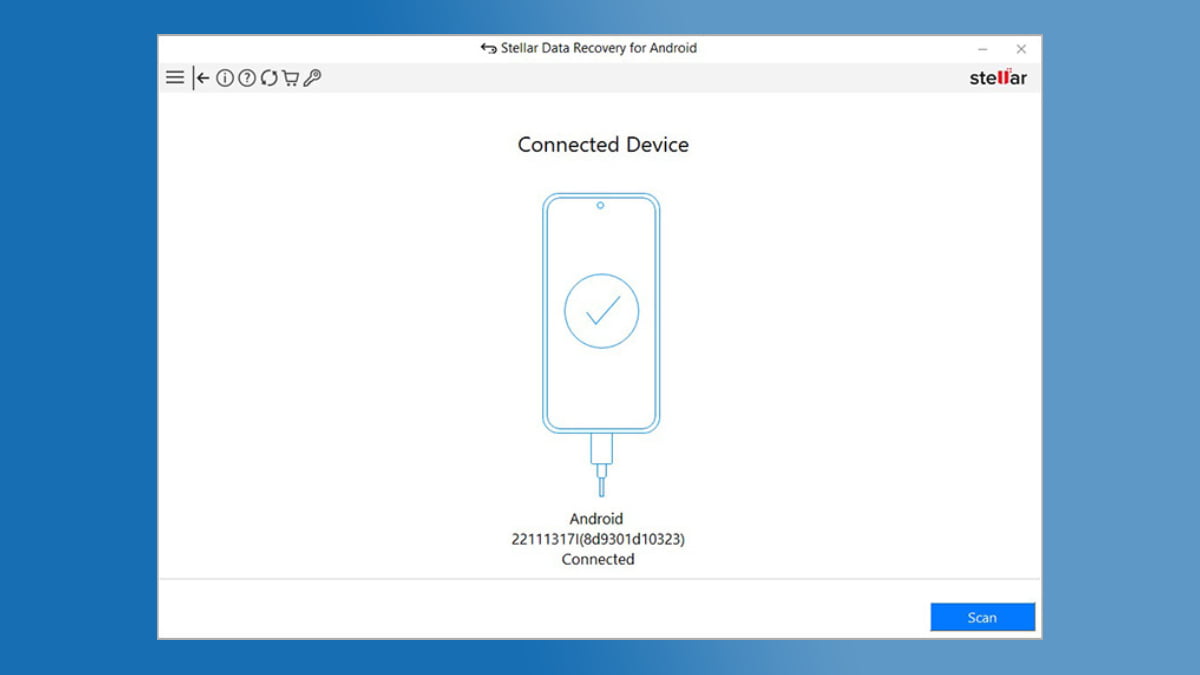Close the Stellar Data Recovery window

pyautogui.click(x=1021, y=49)
